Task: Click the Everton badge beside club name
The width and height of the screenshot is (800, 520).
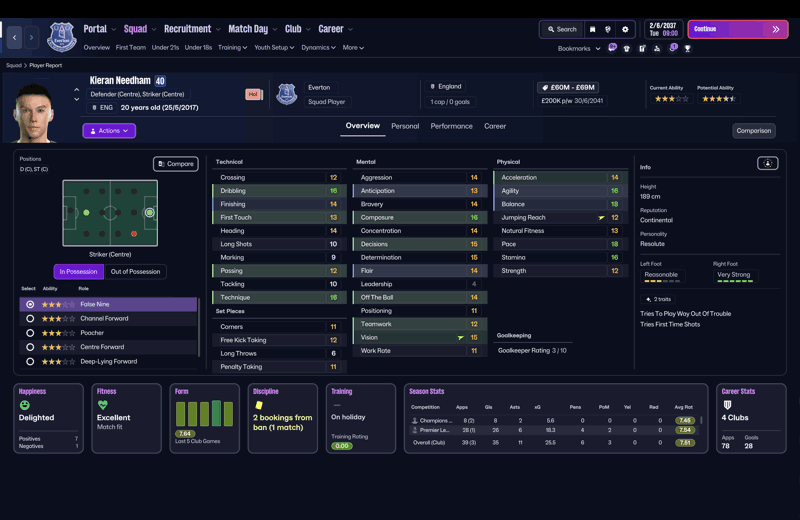Action: coord(287,94)
